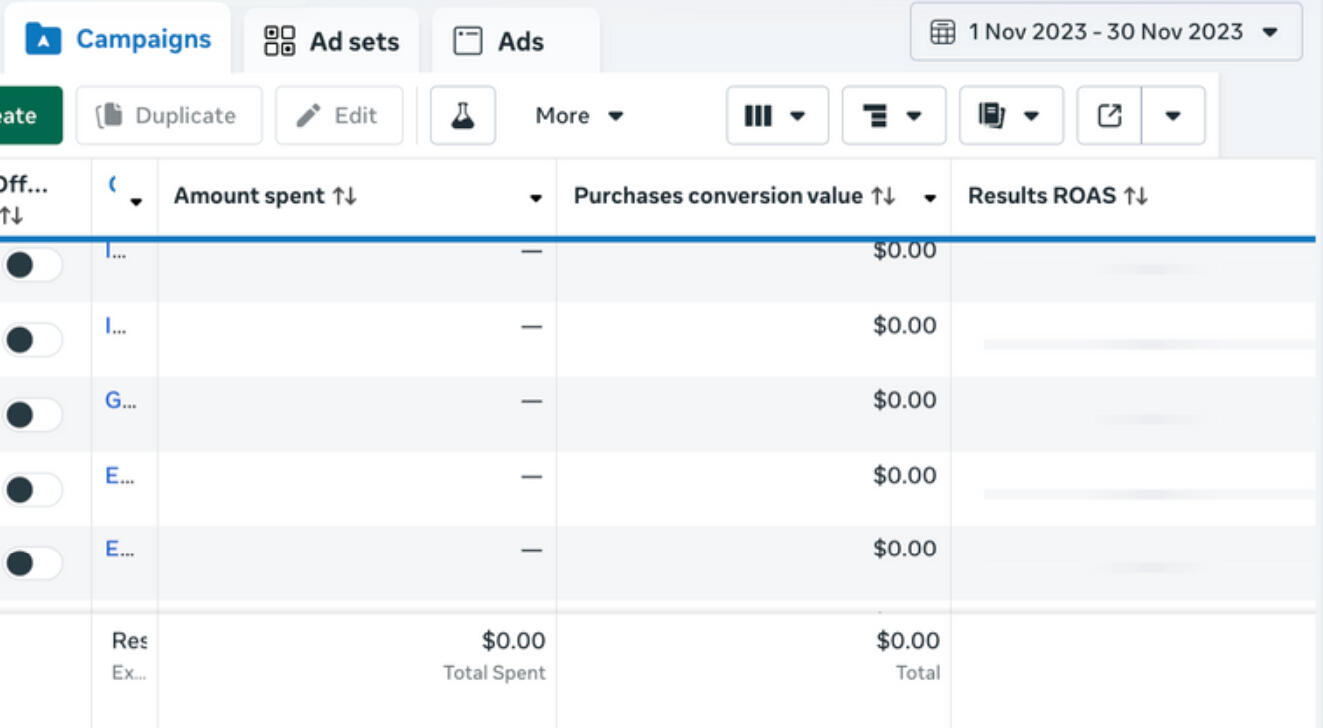Screen dimensions: 1323x728
Task: Toggle the first campaign row switch
Action: click(30, 265)
